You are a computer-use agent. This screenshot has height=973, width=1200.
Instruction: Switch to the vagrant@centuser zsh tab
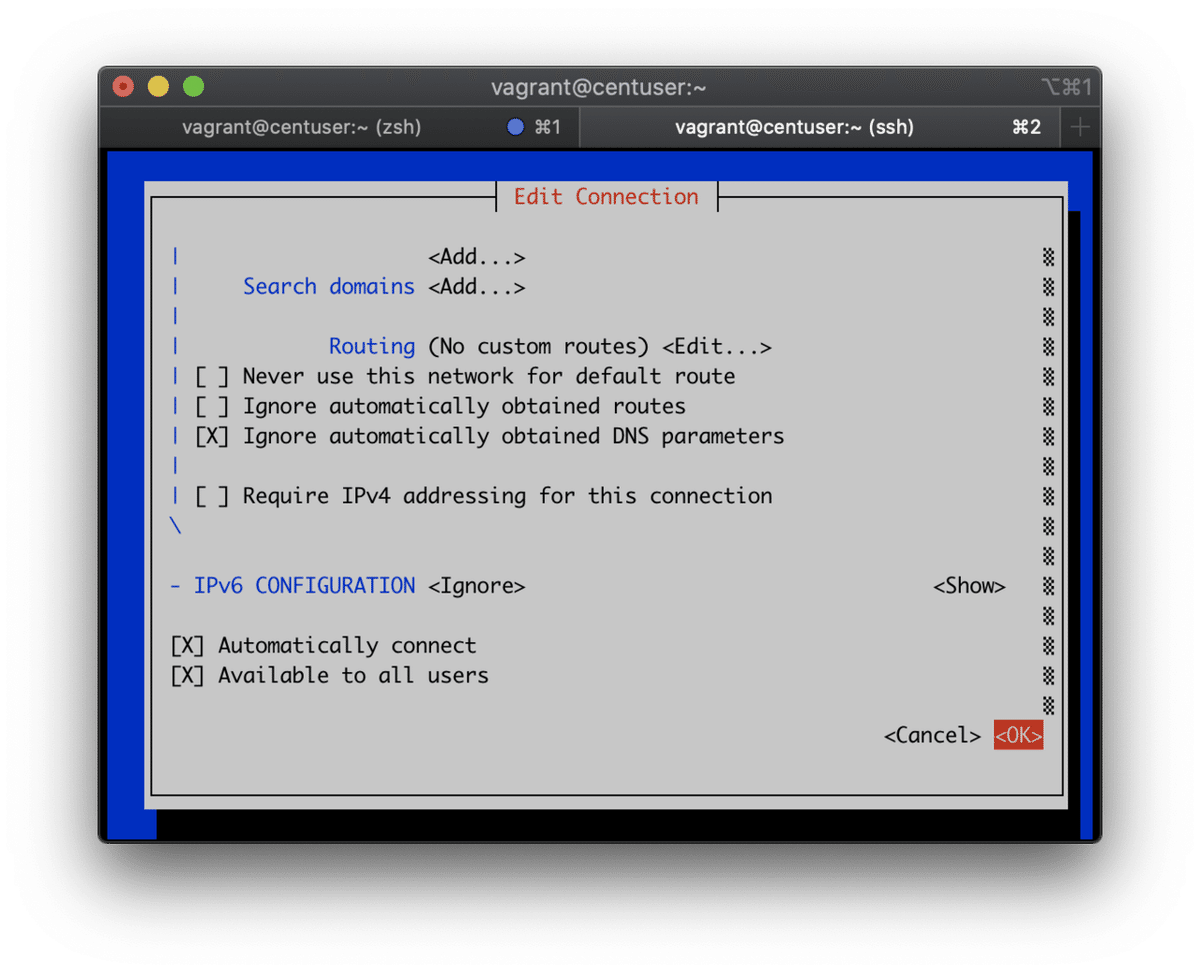coord(339,127)
